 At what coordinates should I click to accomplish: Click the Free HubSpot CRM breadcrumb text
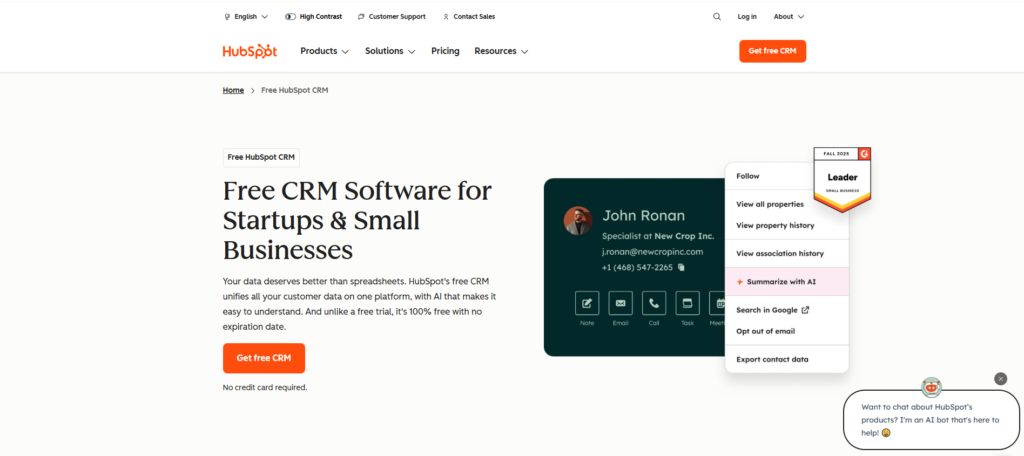point(295,90)
